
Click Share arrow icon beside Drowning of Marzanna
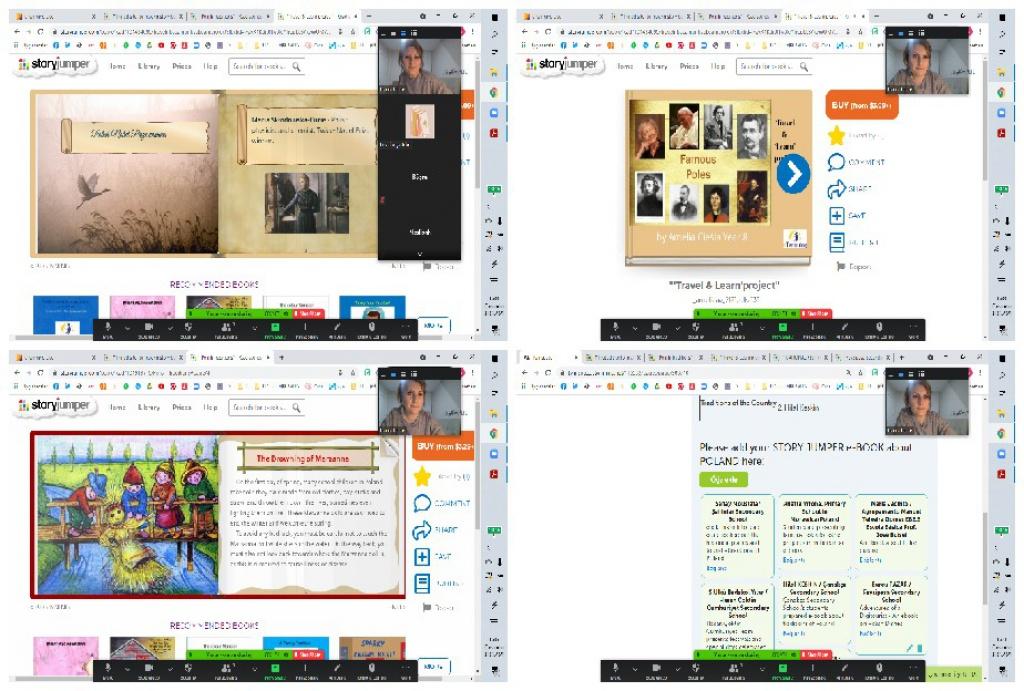(422, 530)
